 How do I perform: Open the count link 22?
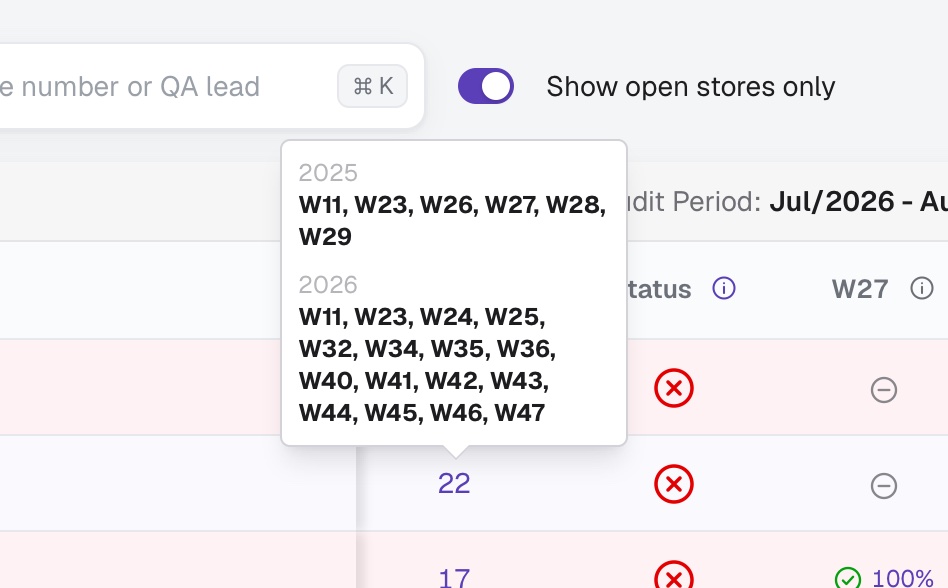click(454, 483)
